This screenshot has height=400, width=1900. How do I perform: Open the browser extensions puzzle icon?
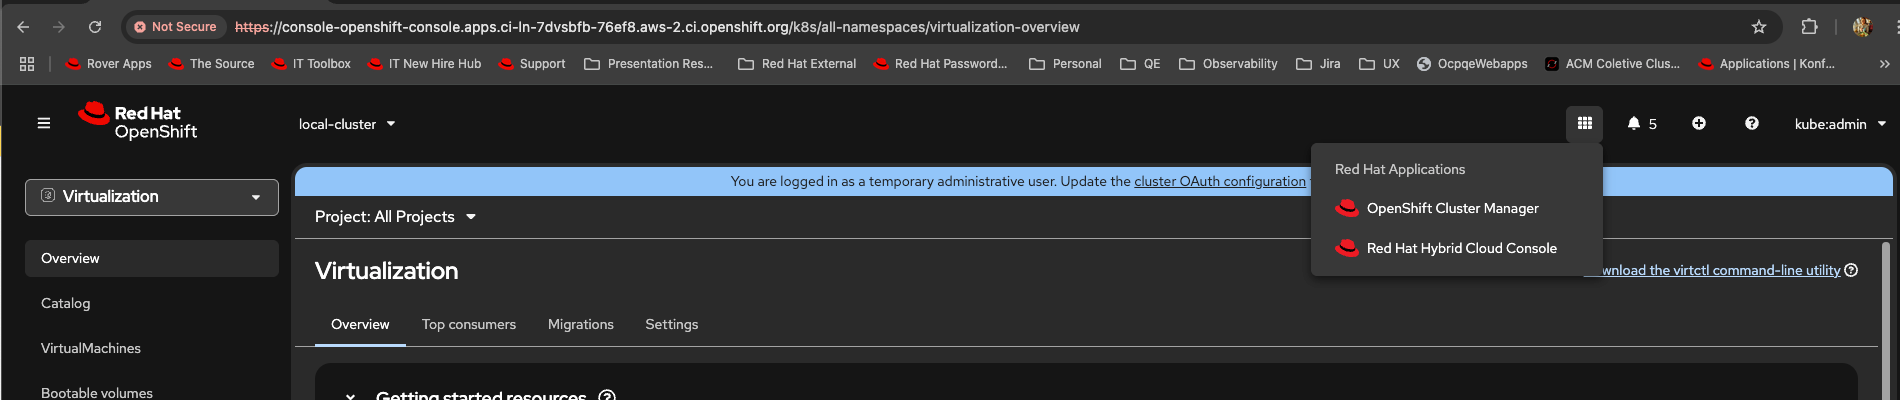tap(1809, 27)
